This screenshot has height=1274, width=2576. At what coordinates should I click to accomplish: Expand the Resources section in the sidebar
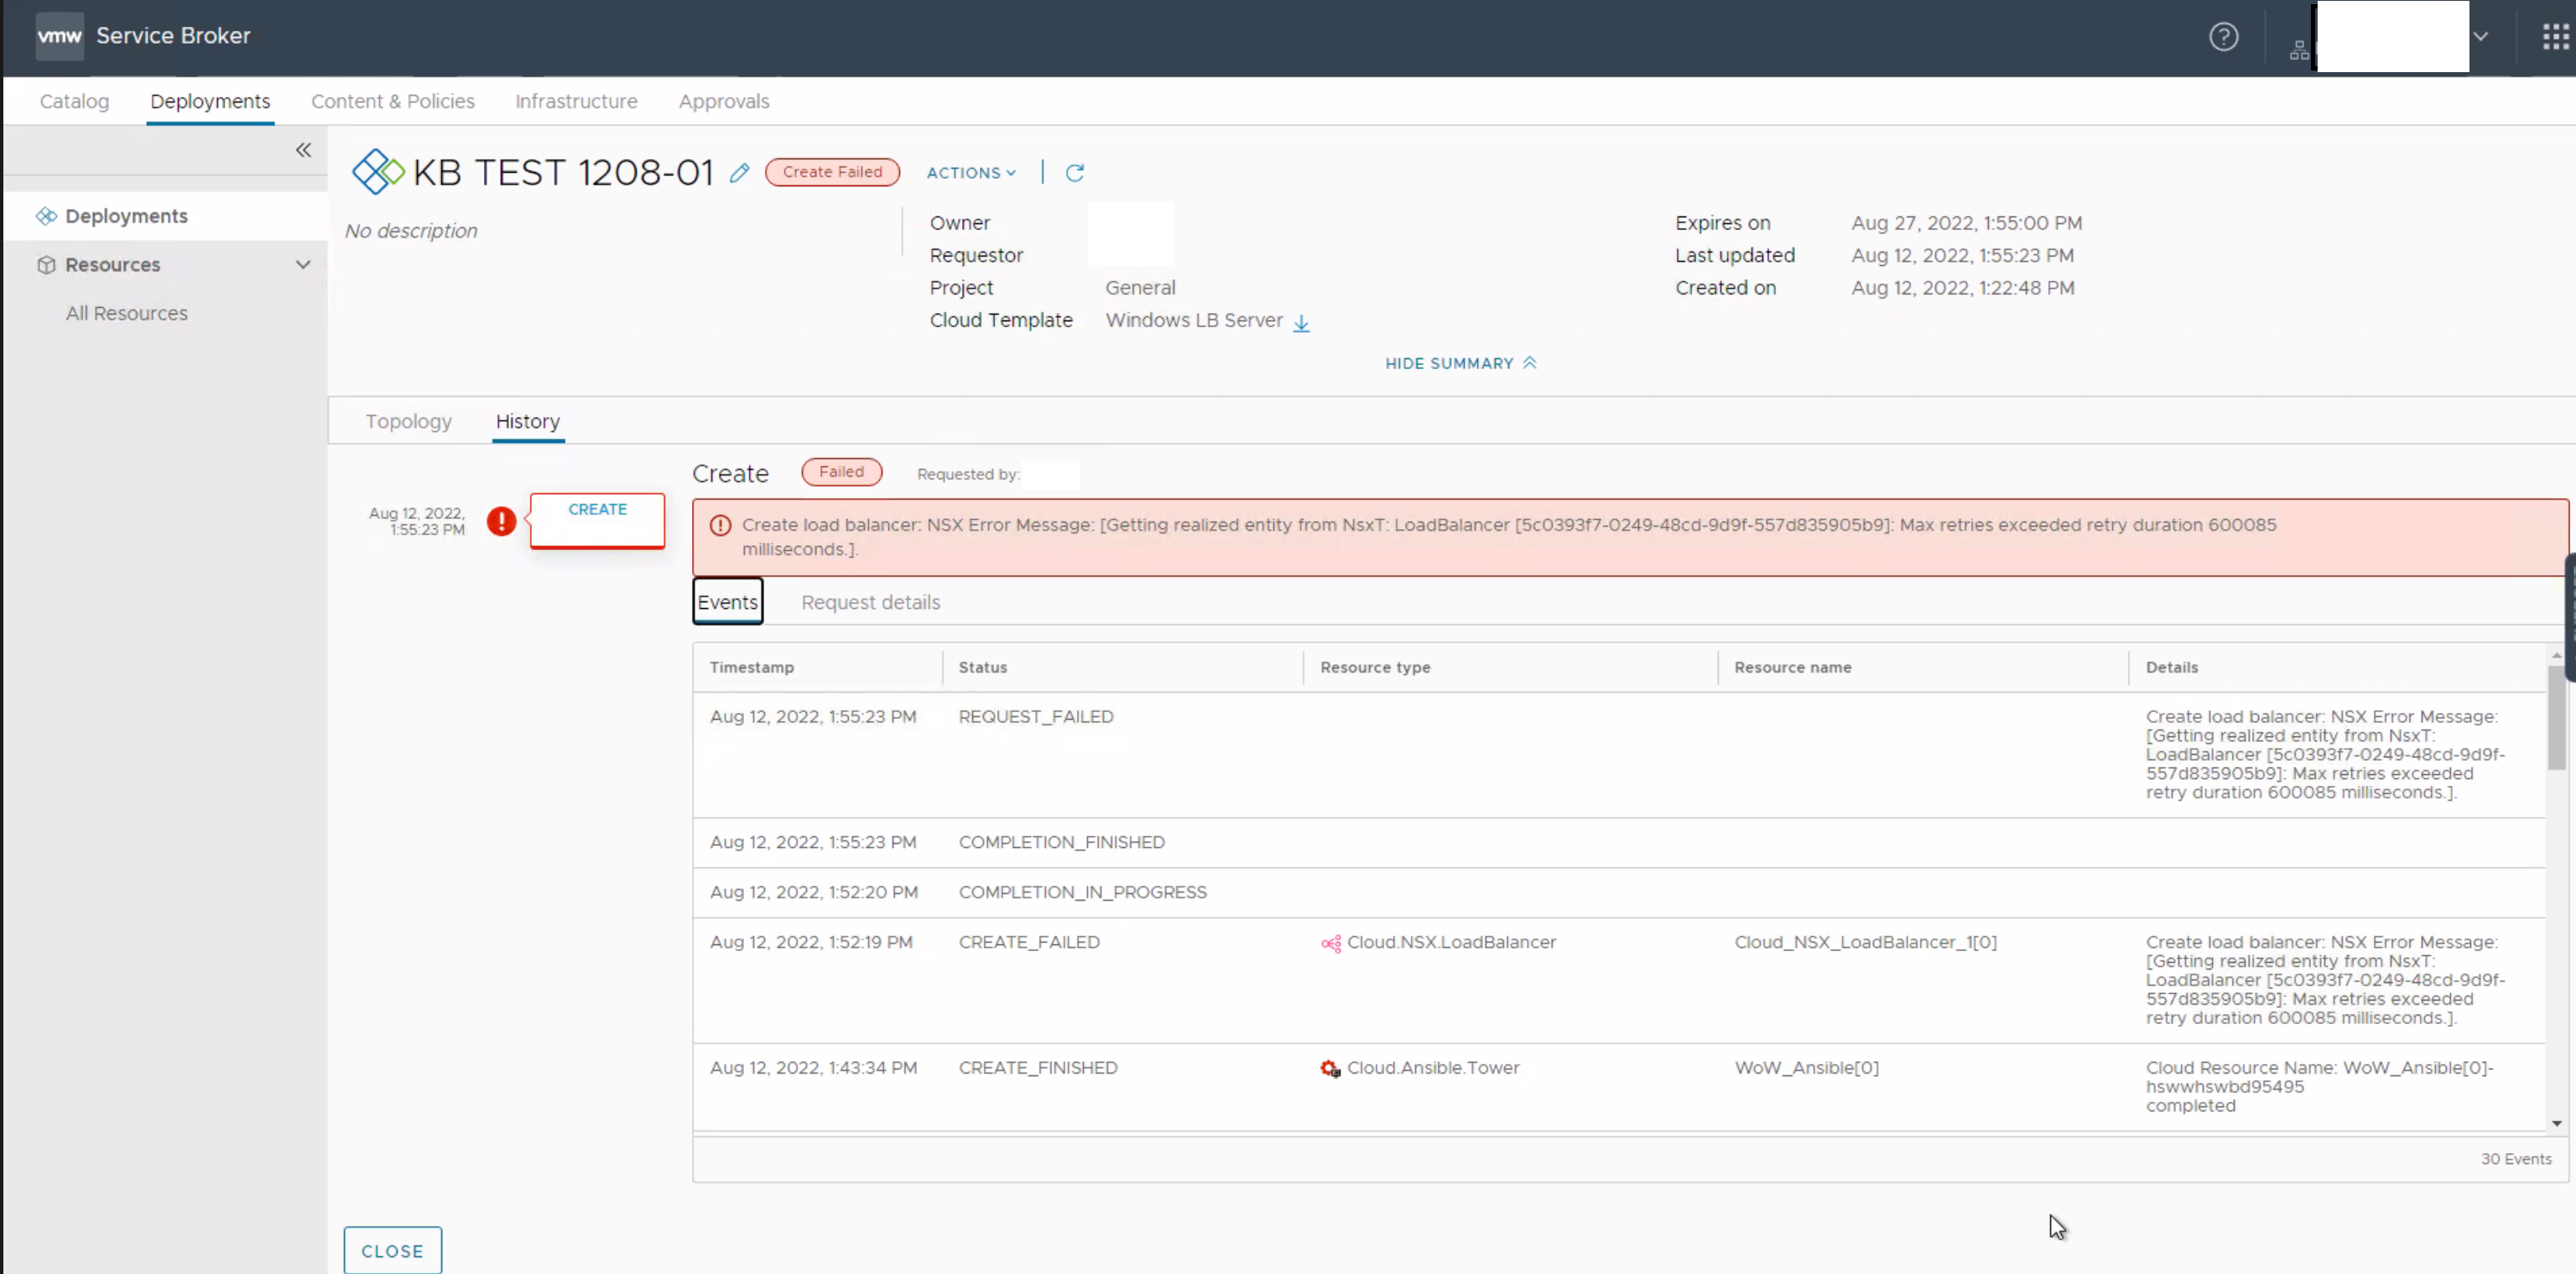pos(302,264)
